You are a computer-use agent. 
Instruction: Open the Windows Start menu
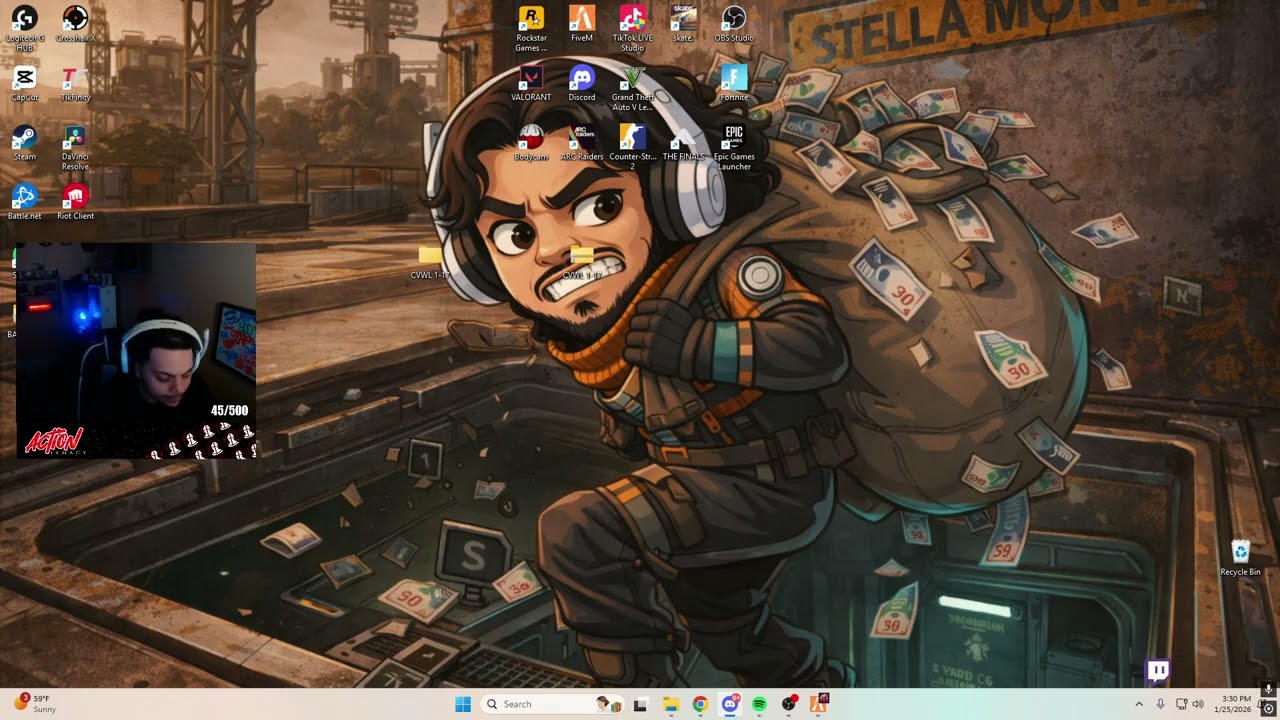click(x=463, y=704)
